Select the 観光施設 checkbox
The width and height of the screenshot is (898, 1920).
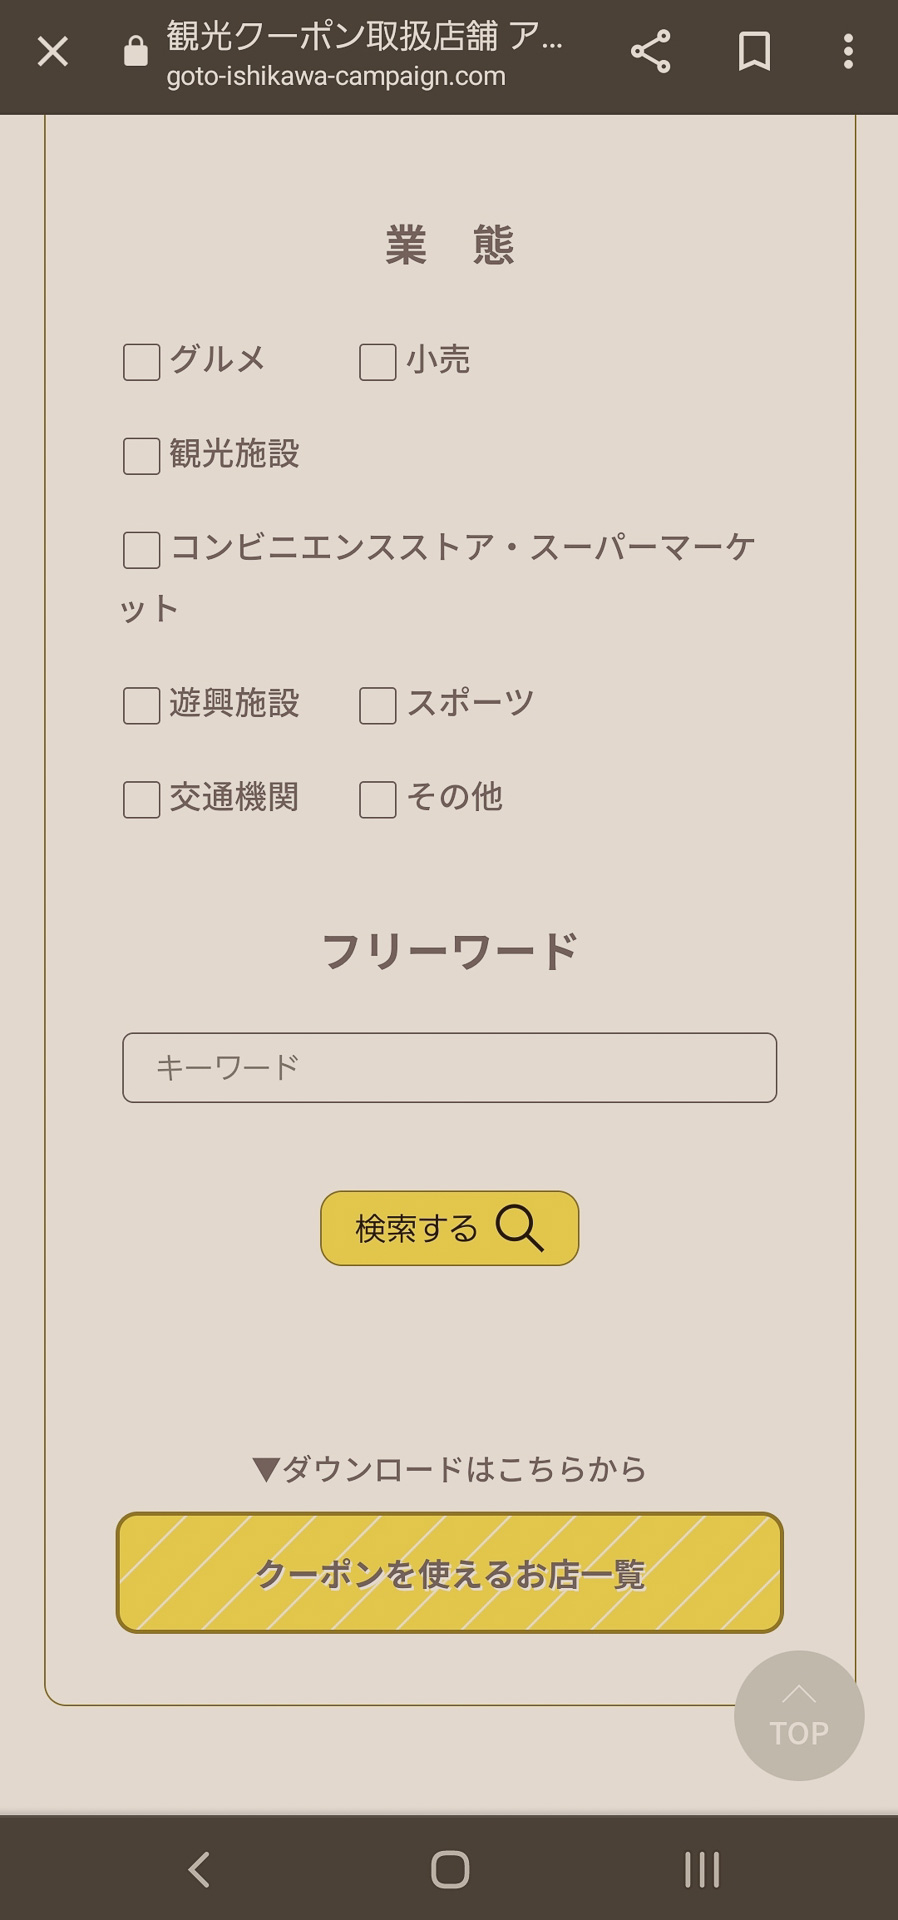coord(142,456)
